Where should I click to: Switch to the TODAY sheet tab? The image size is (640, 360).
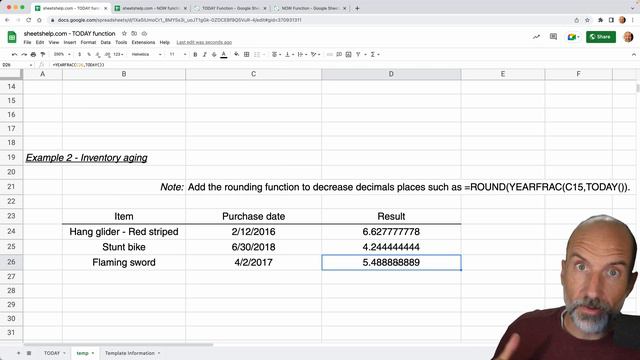click(55, 353)
